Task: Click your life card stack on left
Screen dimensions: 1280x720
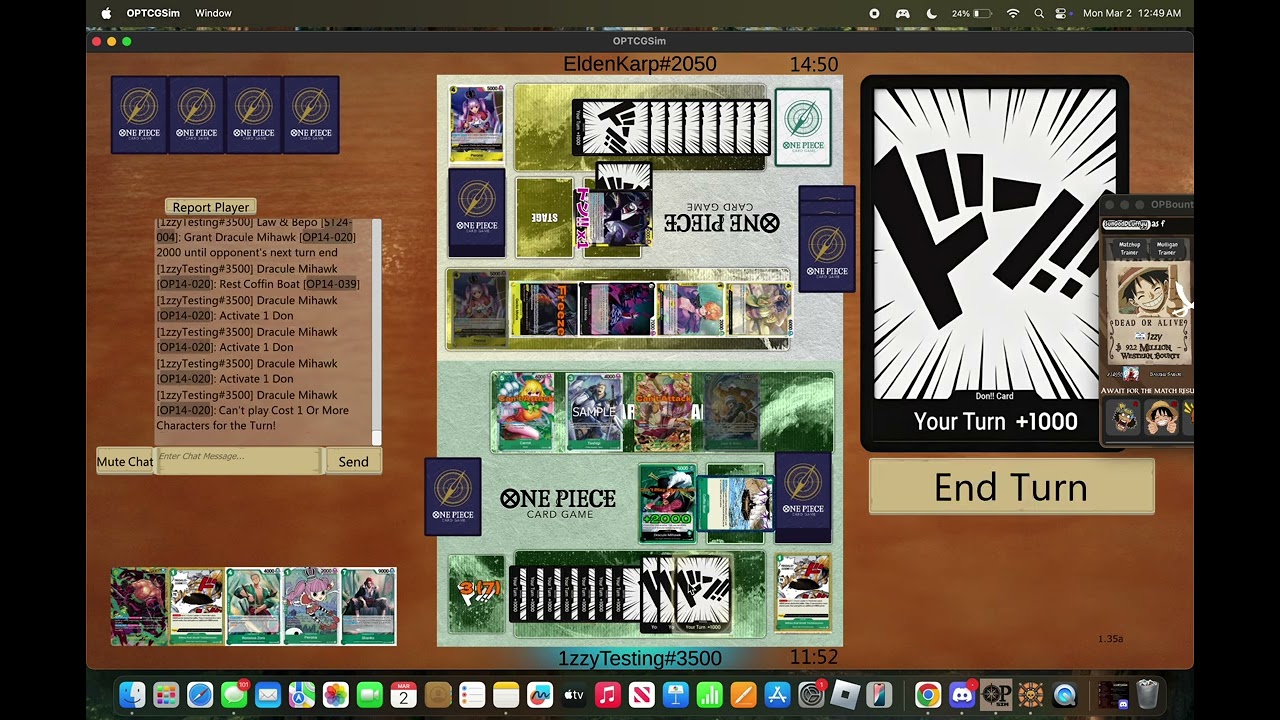Action: click(453, 497)
